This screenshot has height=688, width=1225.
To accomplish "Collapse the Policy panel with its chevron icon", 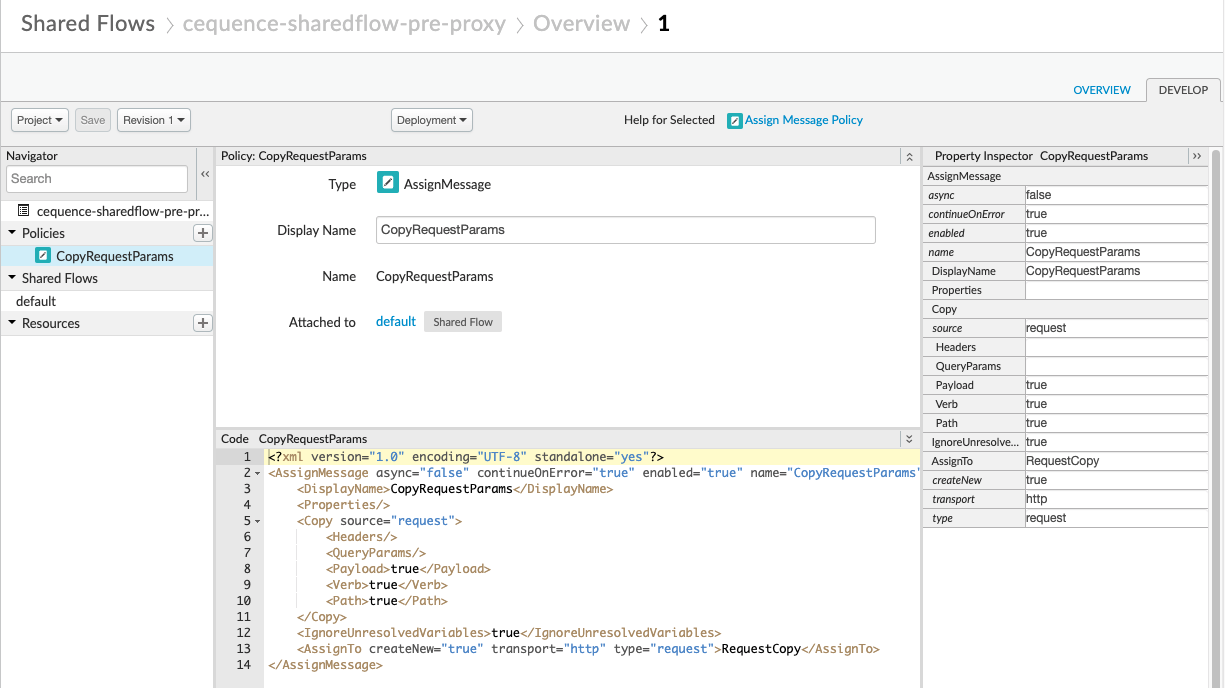I will pos(909,156).
